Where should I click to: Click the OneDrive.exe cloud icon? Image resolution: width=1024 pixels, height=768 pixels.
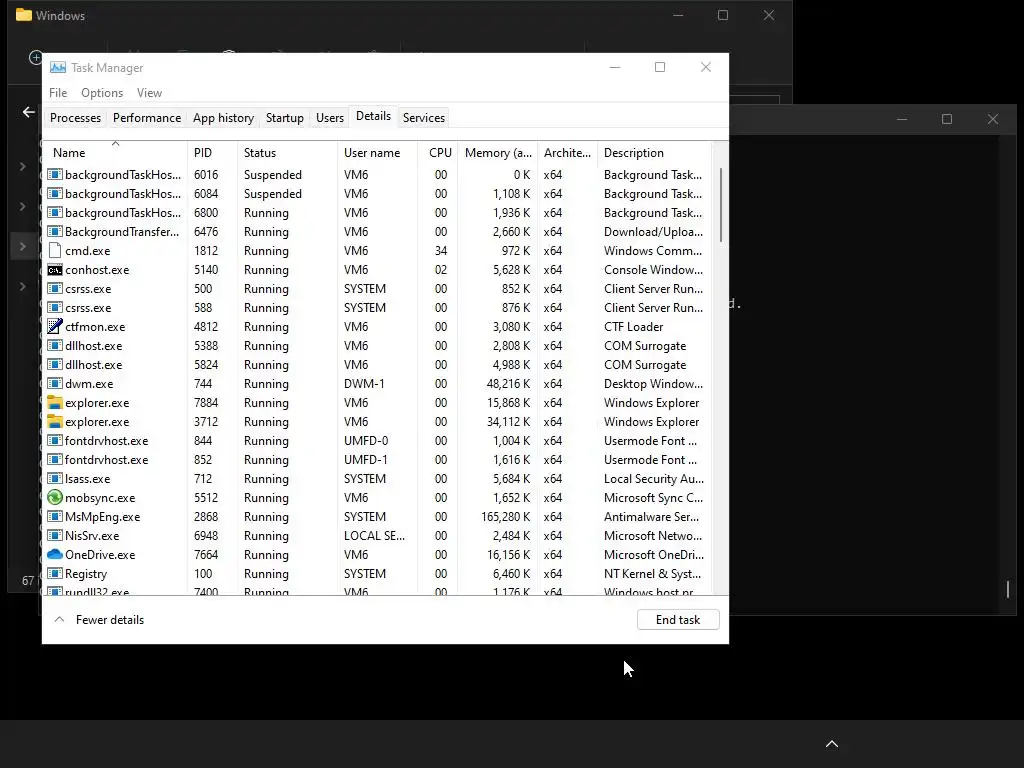tap(55, 554)
